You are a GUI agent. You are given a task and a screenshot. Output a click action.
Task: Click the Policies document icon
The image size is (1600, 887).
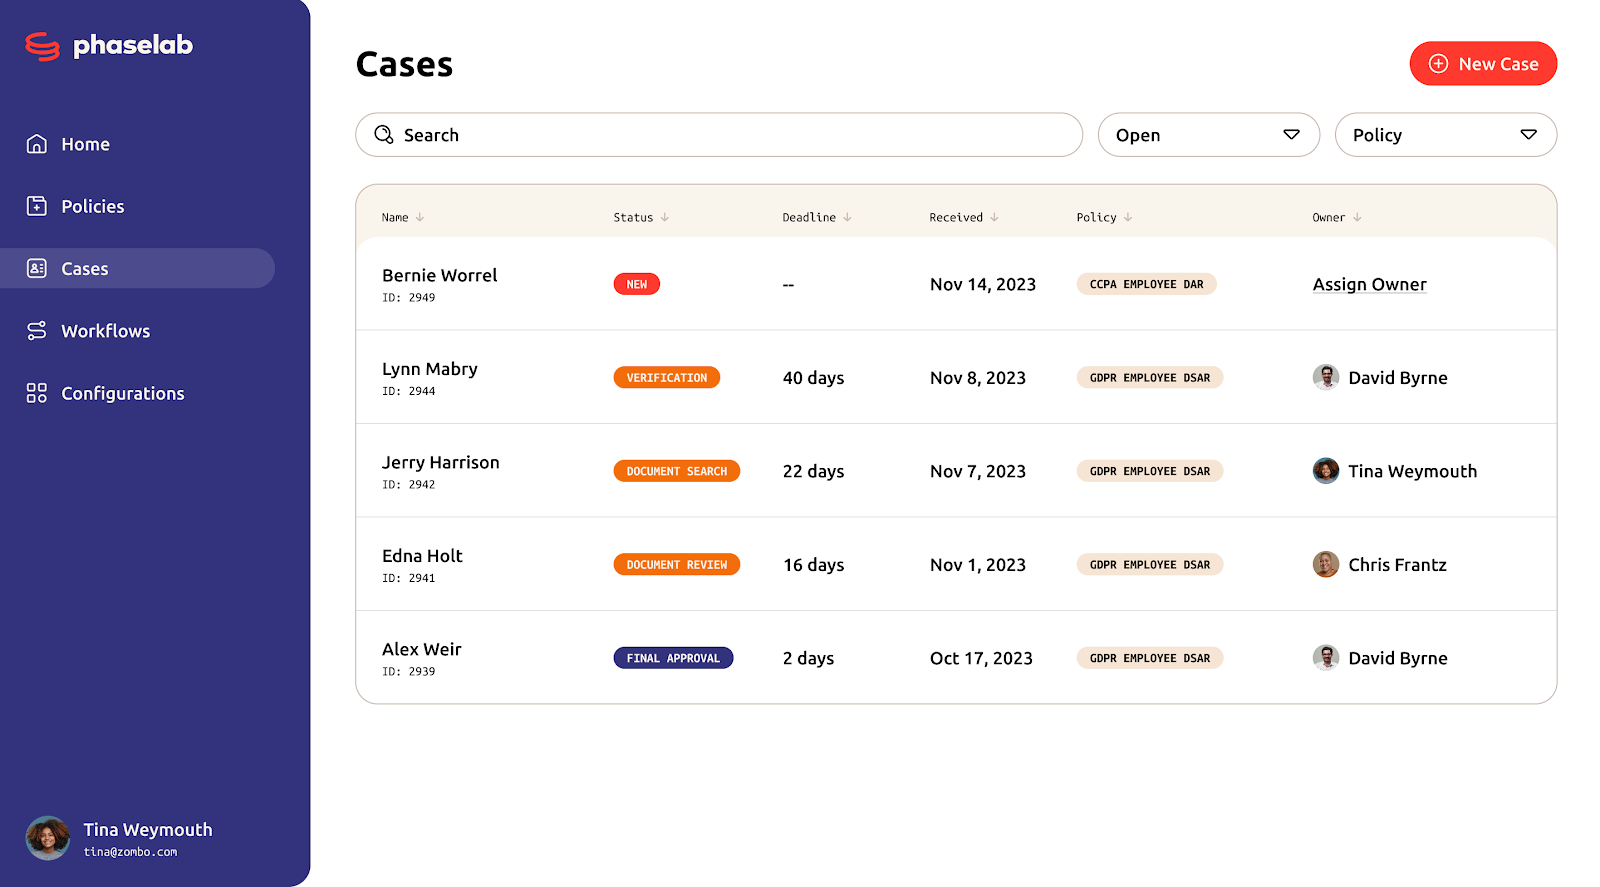(x=37, y=206)
